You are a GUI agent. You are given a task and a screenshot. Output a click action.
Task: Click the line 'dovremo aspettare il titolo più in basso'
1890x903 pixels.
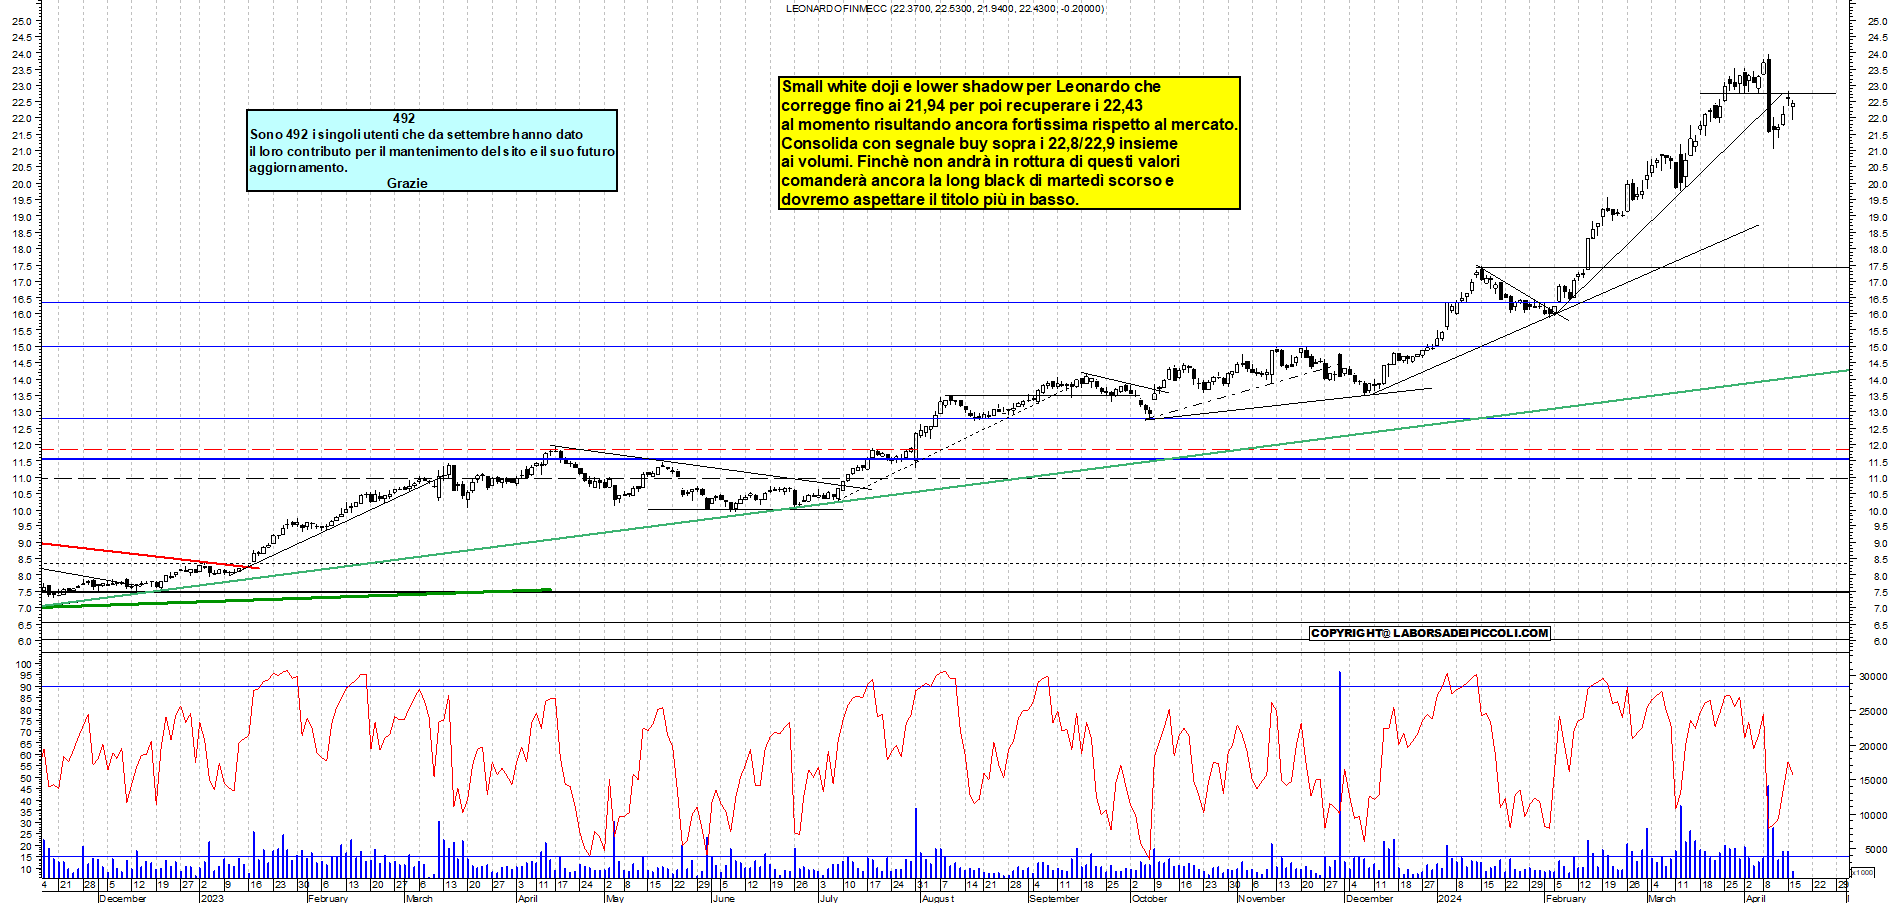point(929,200)
